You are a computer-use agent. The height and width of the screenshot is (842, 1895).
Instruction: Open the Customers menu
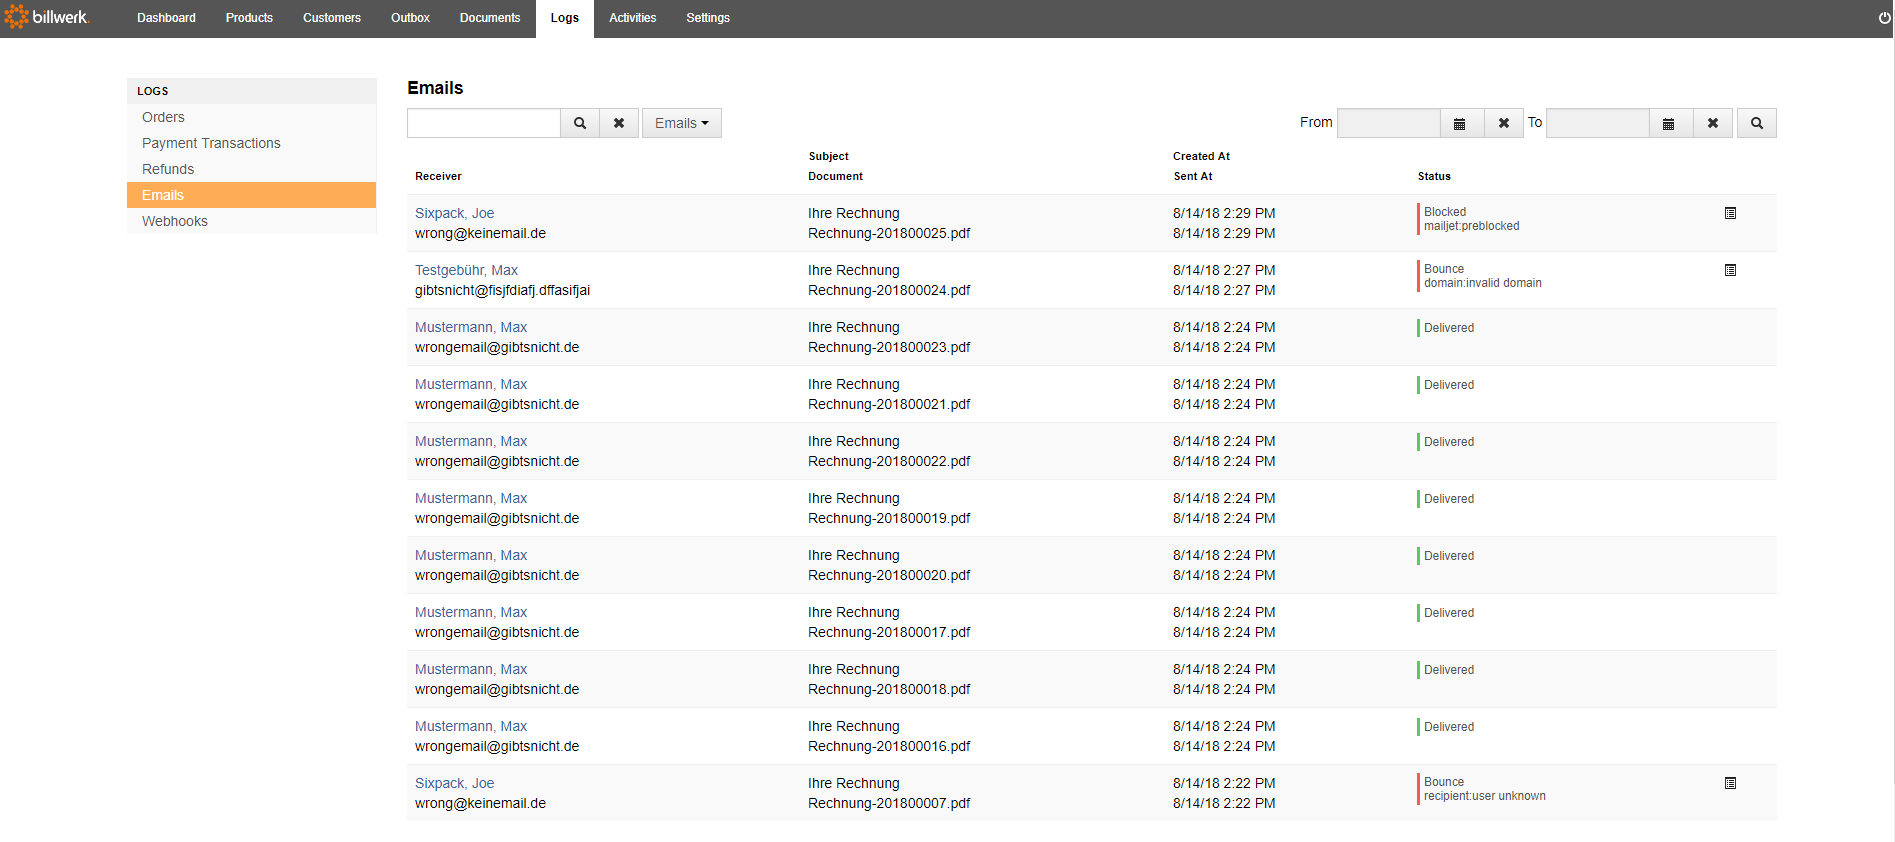click(332, 18)
